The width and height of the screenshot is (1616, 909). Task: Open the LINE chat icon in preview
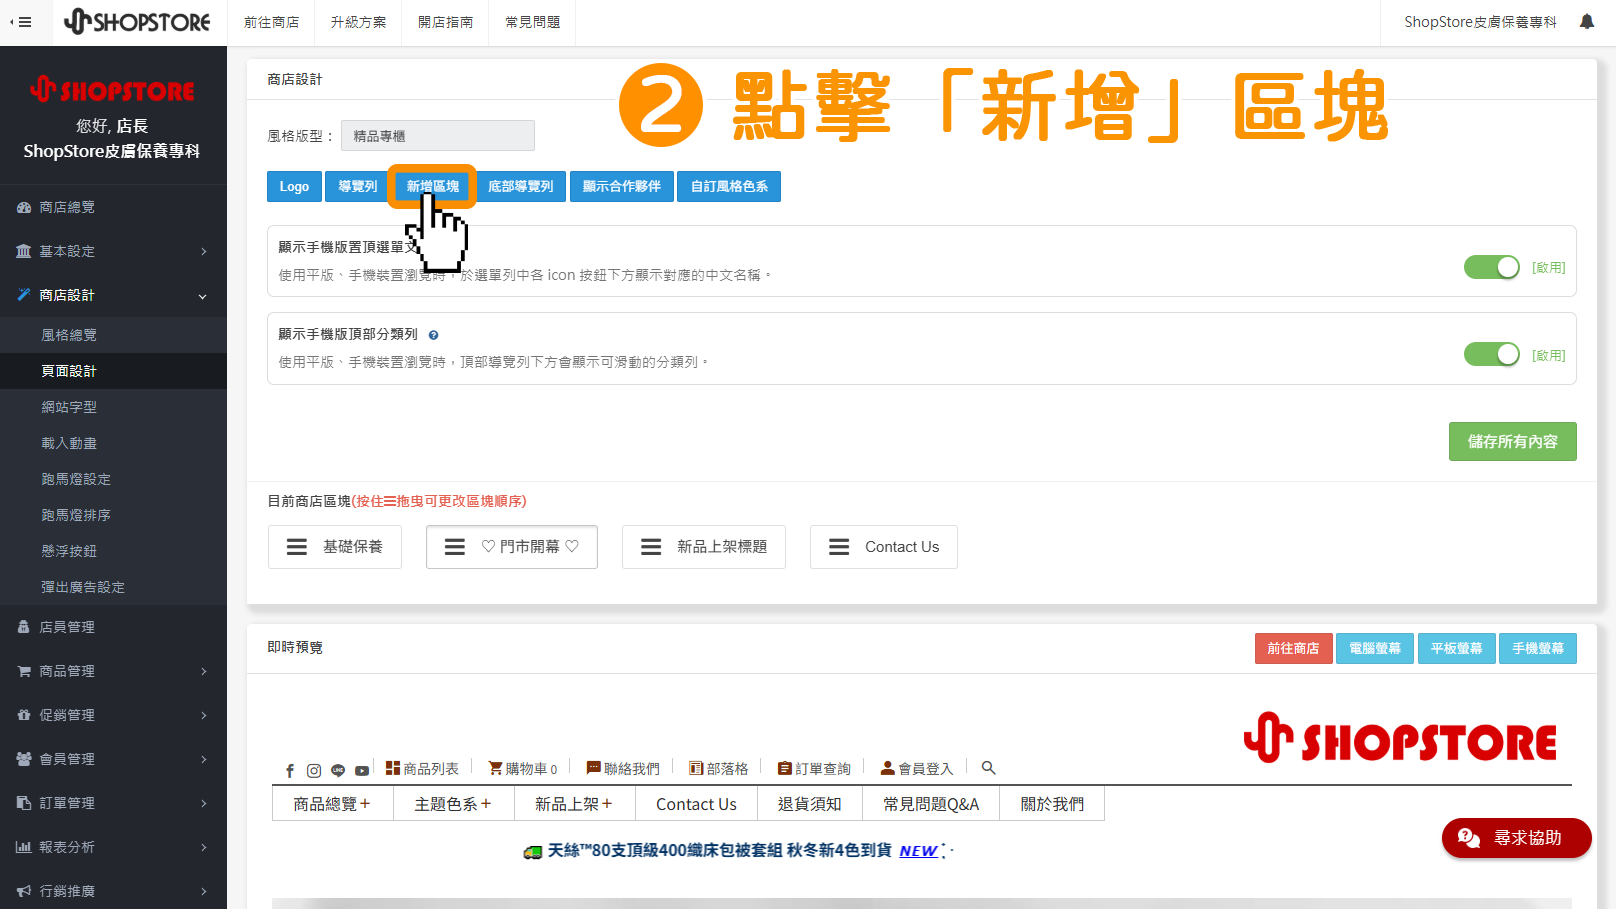tap(338, 770)
